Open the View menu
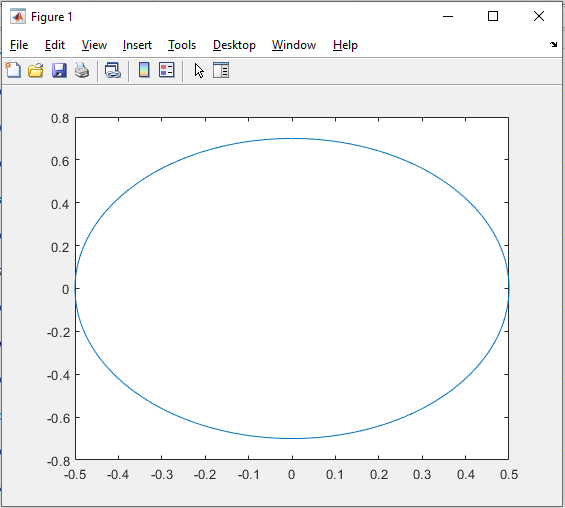The image size is (565, 508). (x=94, y=45)
